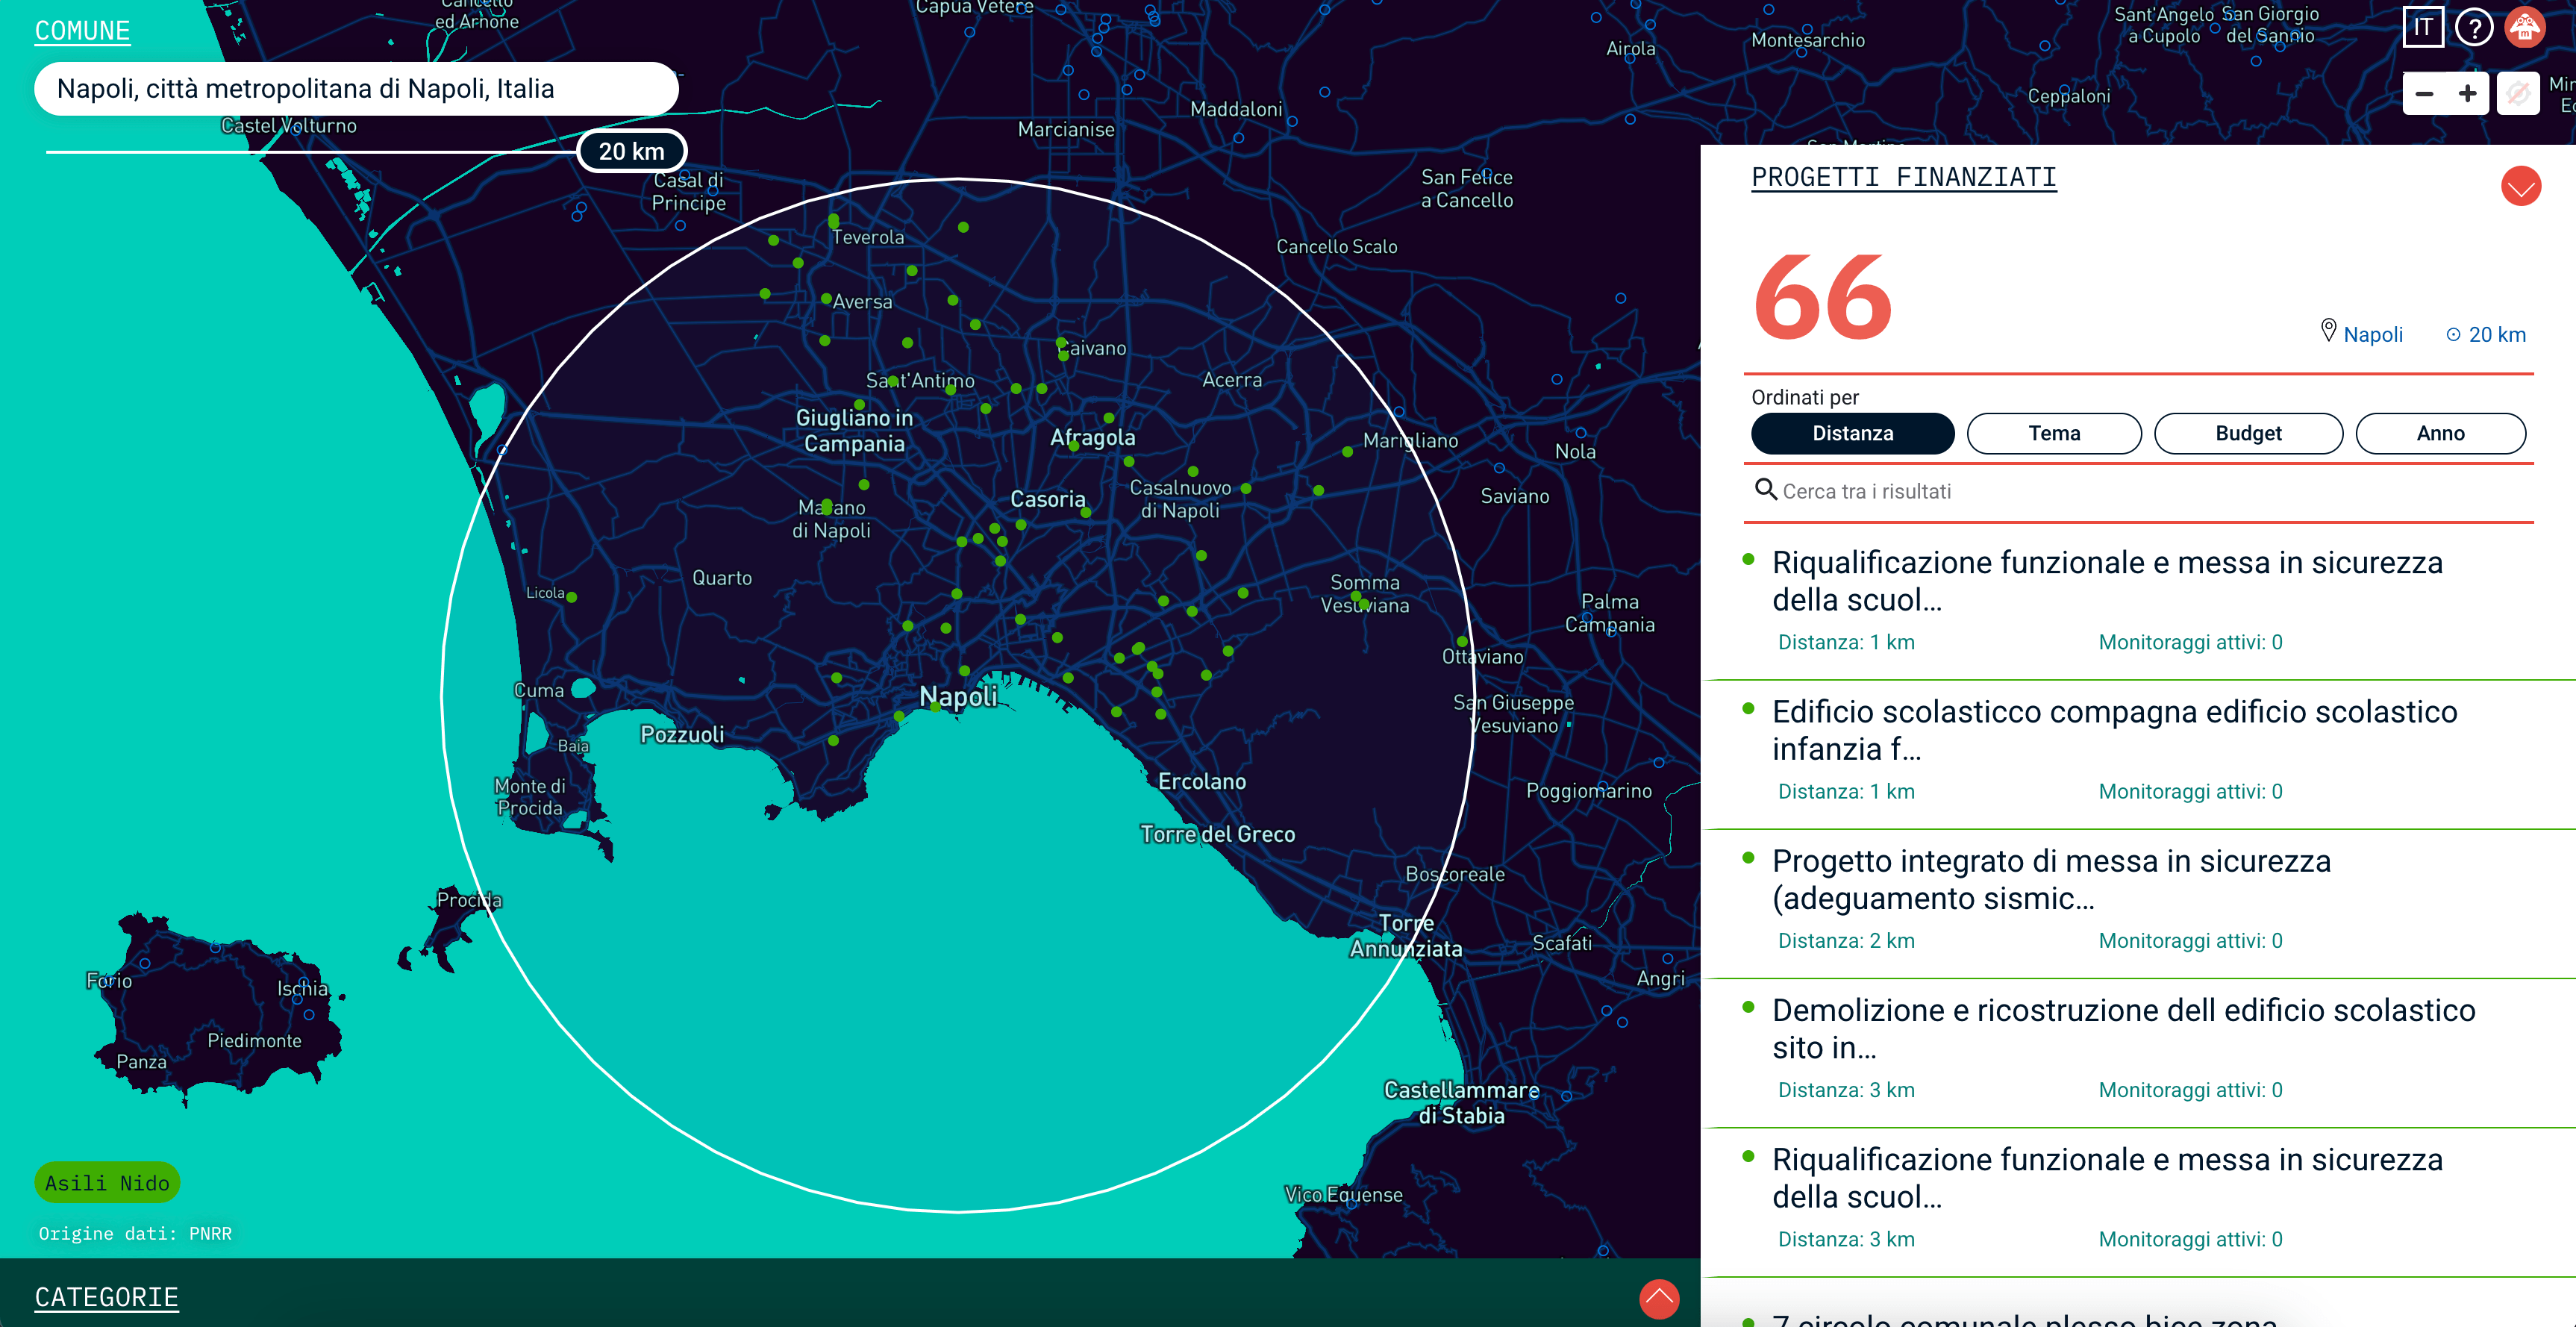
Task: Click the radius slider track line
Action: [x=311, y=152]
